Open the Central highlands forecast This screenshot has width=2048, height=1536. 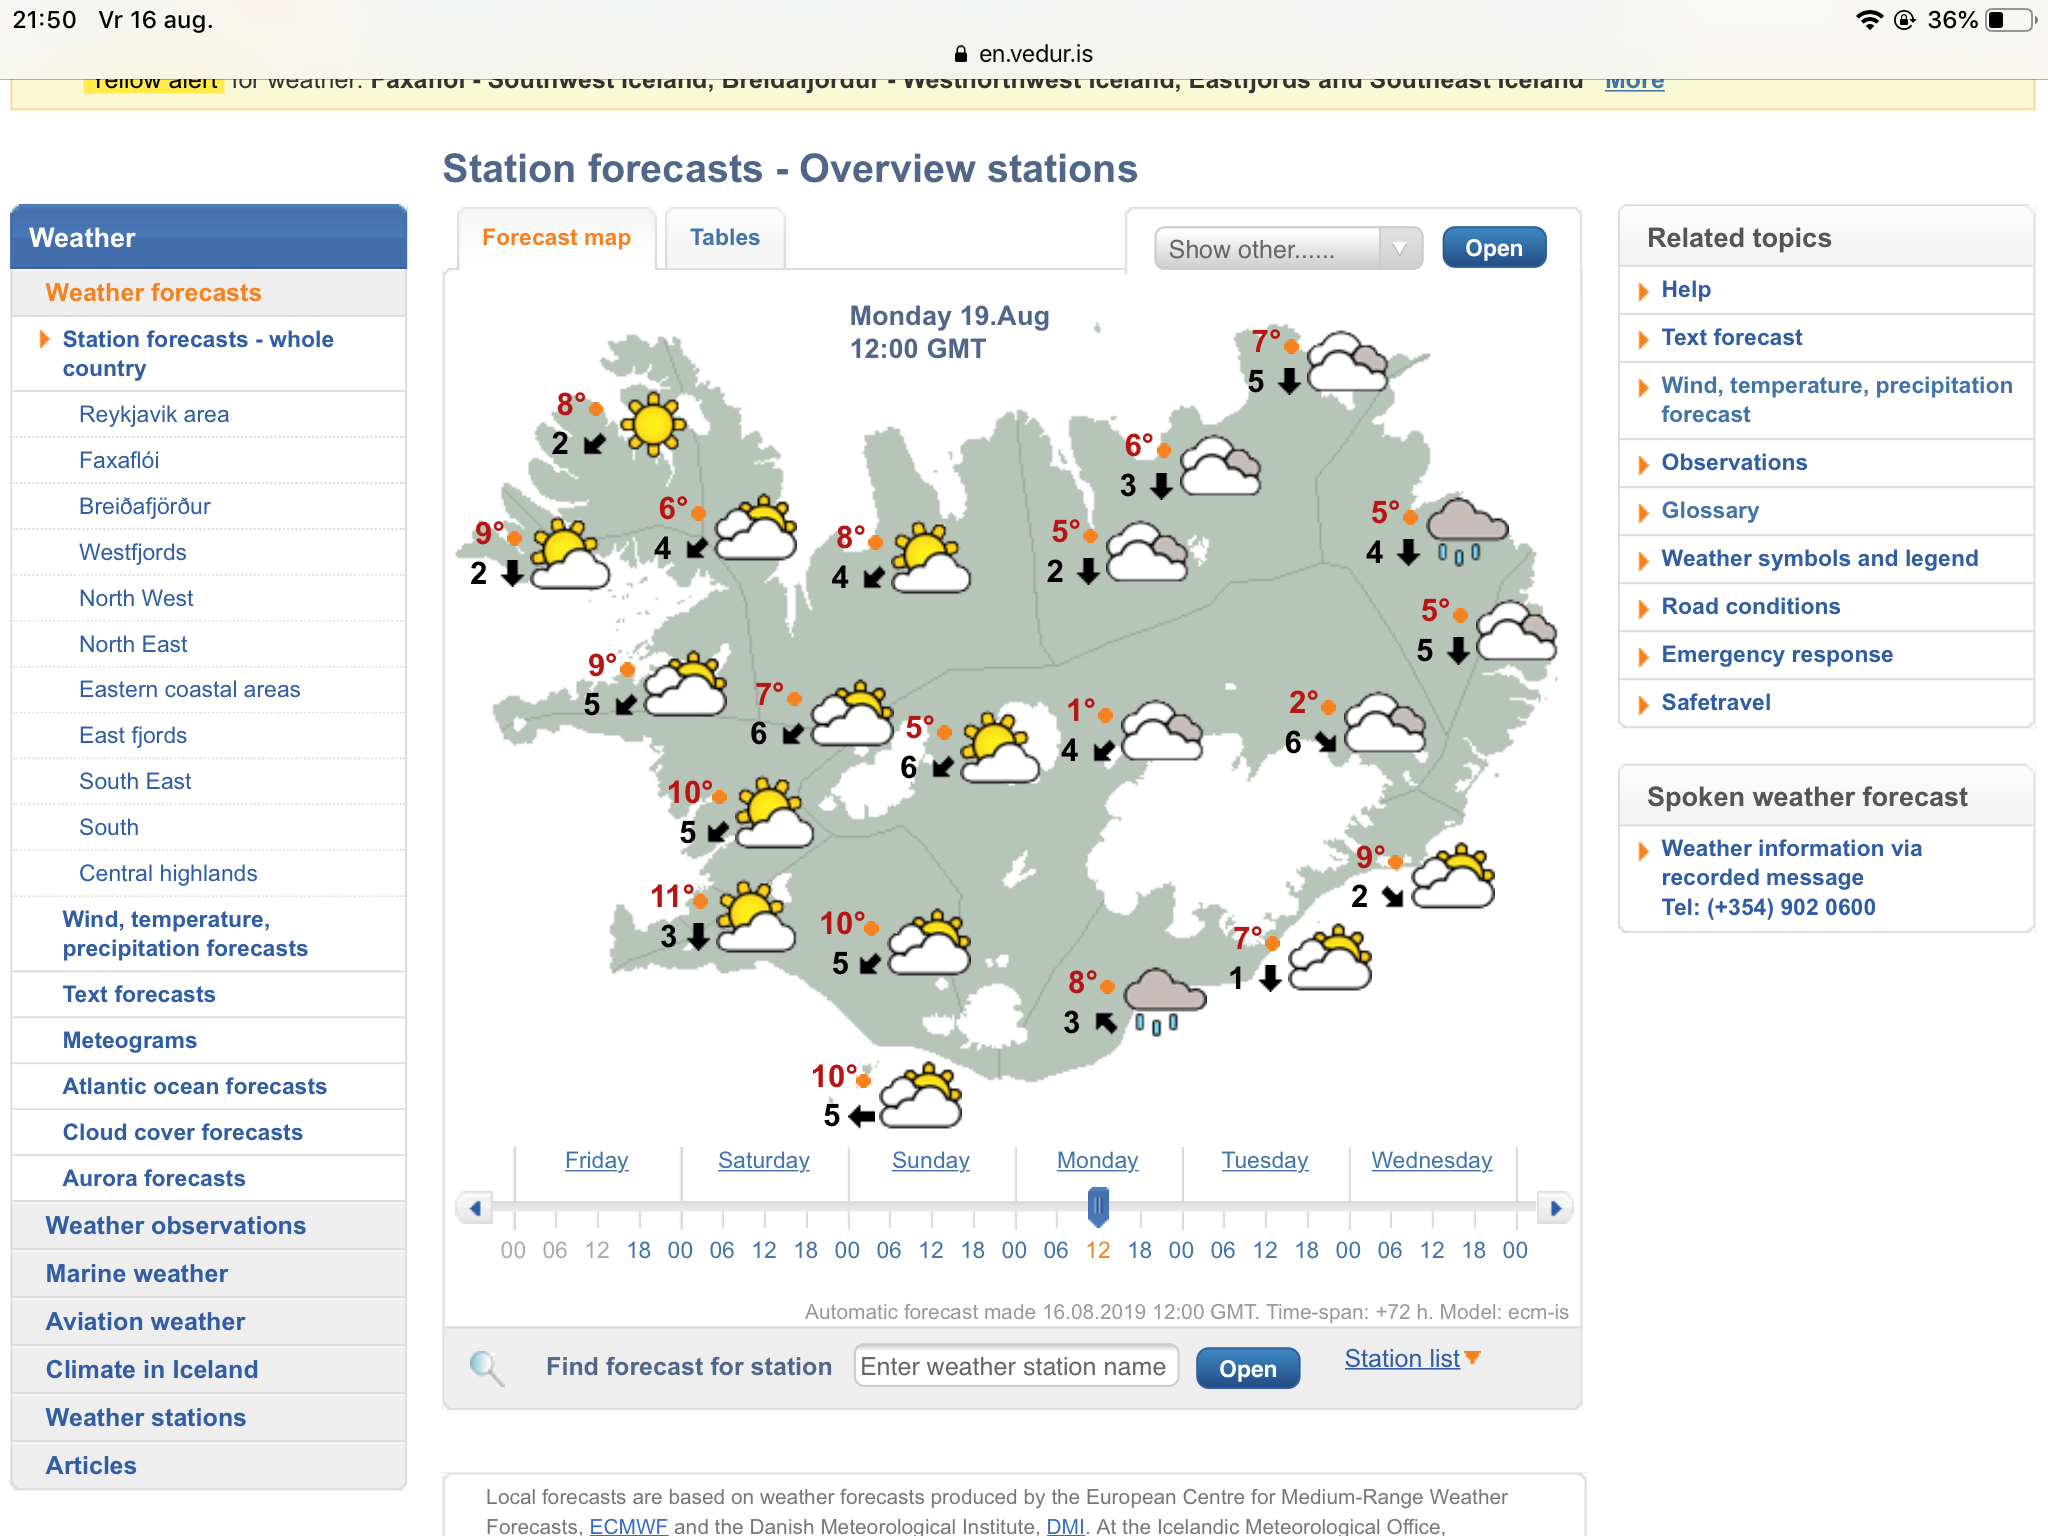tap(168, 874)
